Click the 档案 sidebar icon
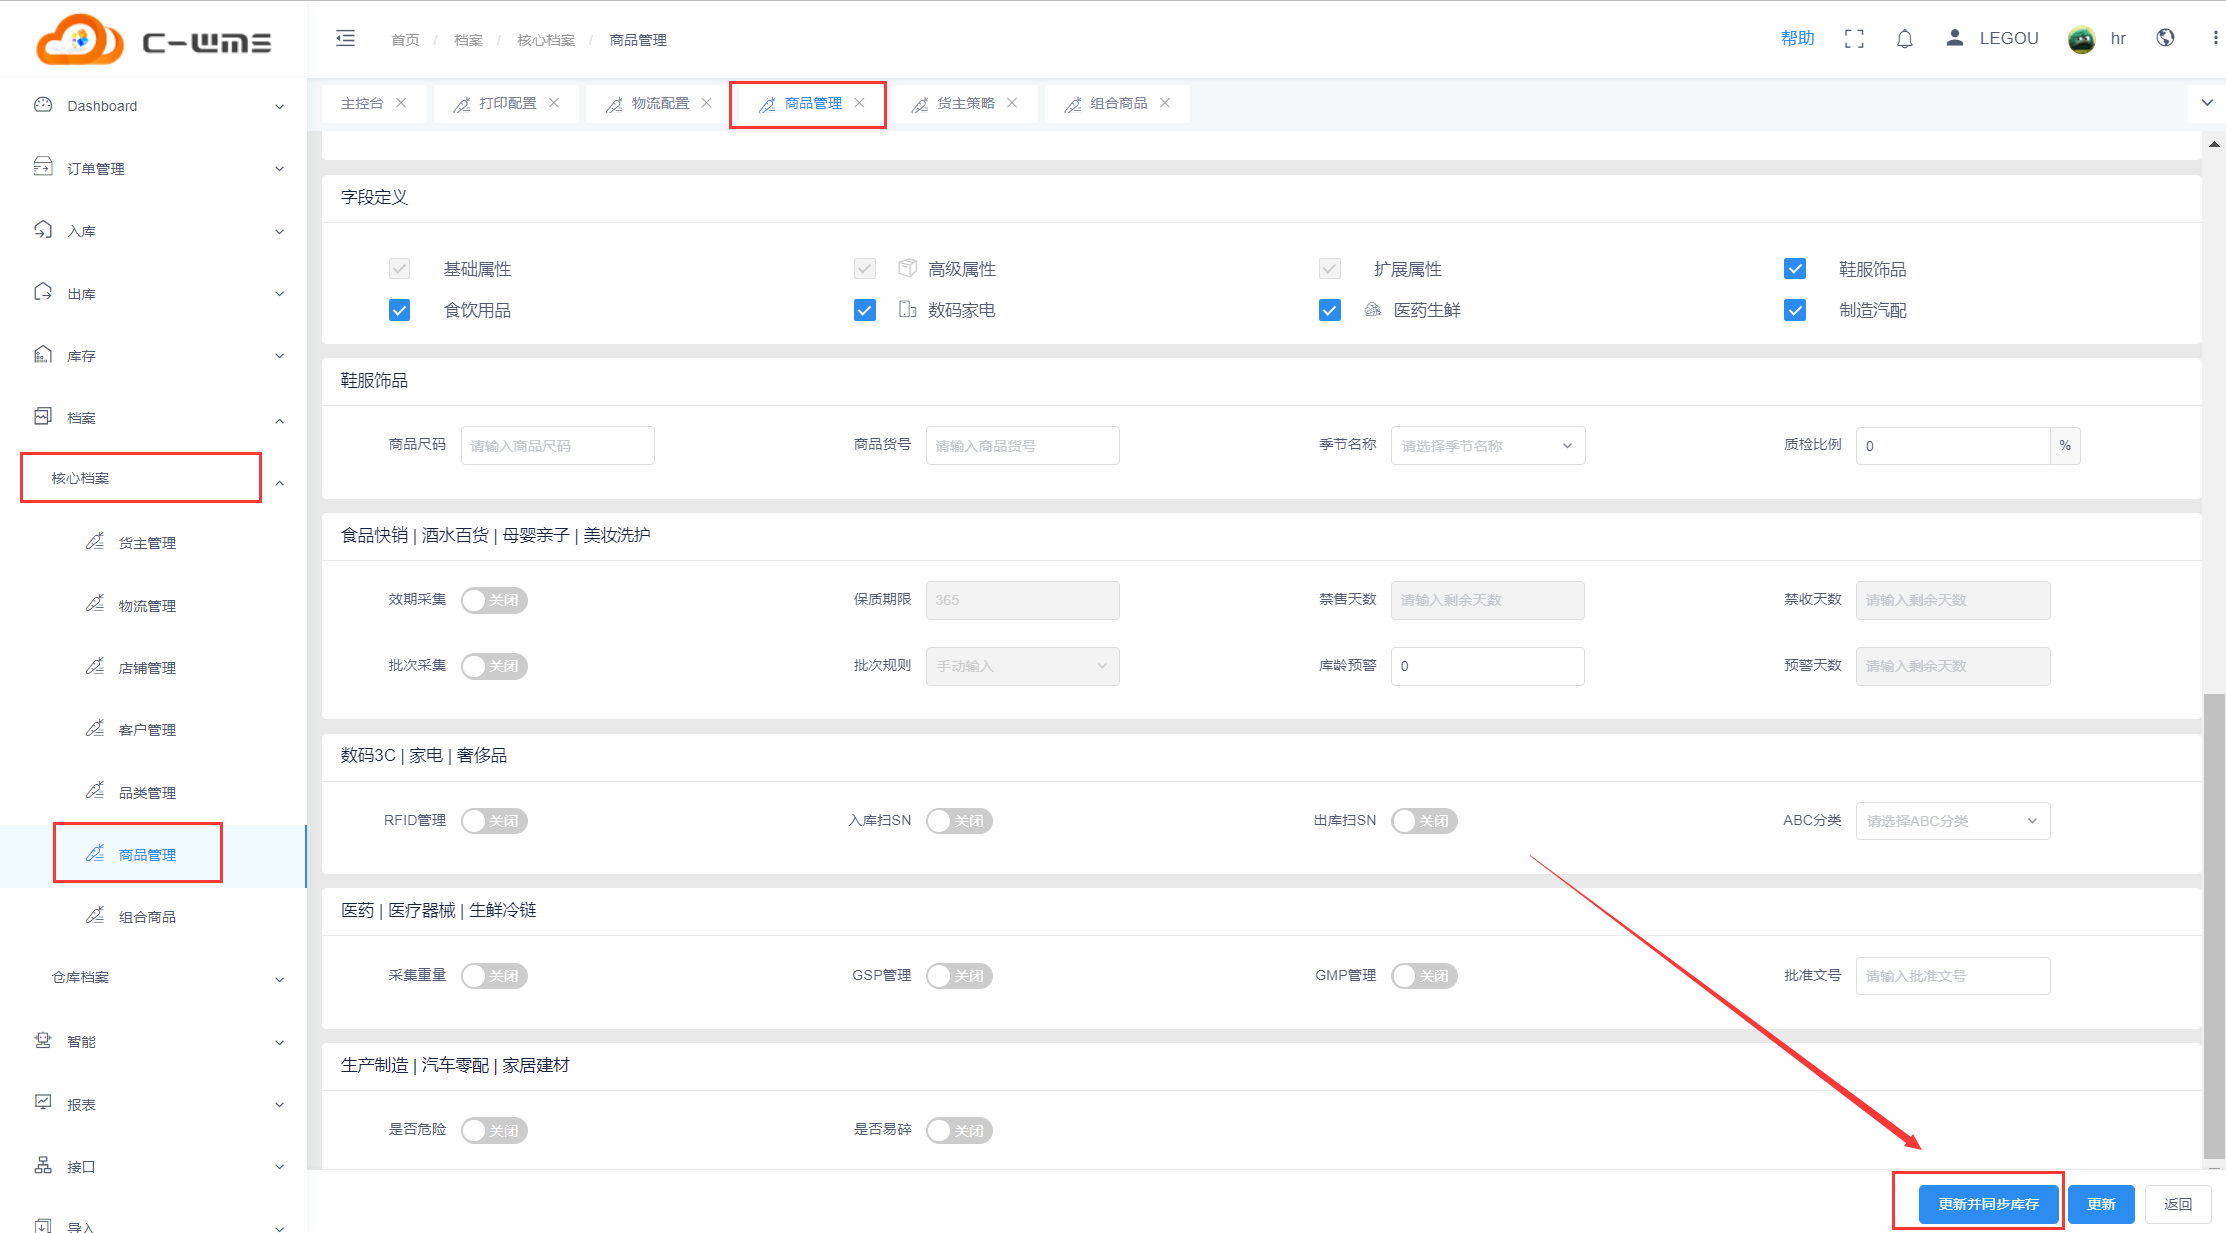 click(43, 417)
